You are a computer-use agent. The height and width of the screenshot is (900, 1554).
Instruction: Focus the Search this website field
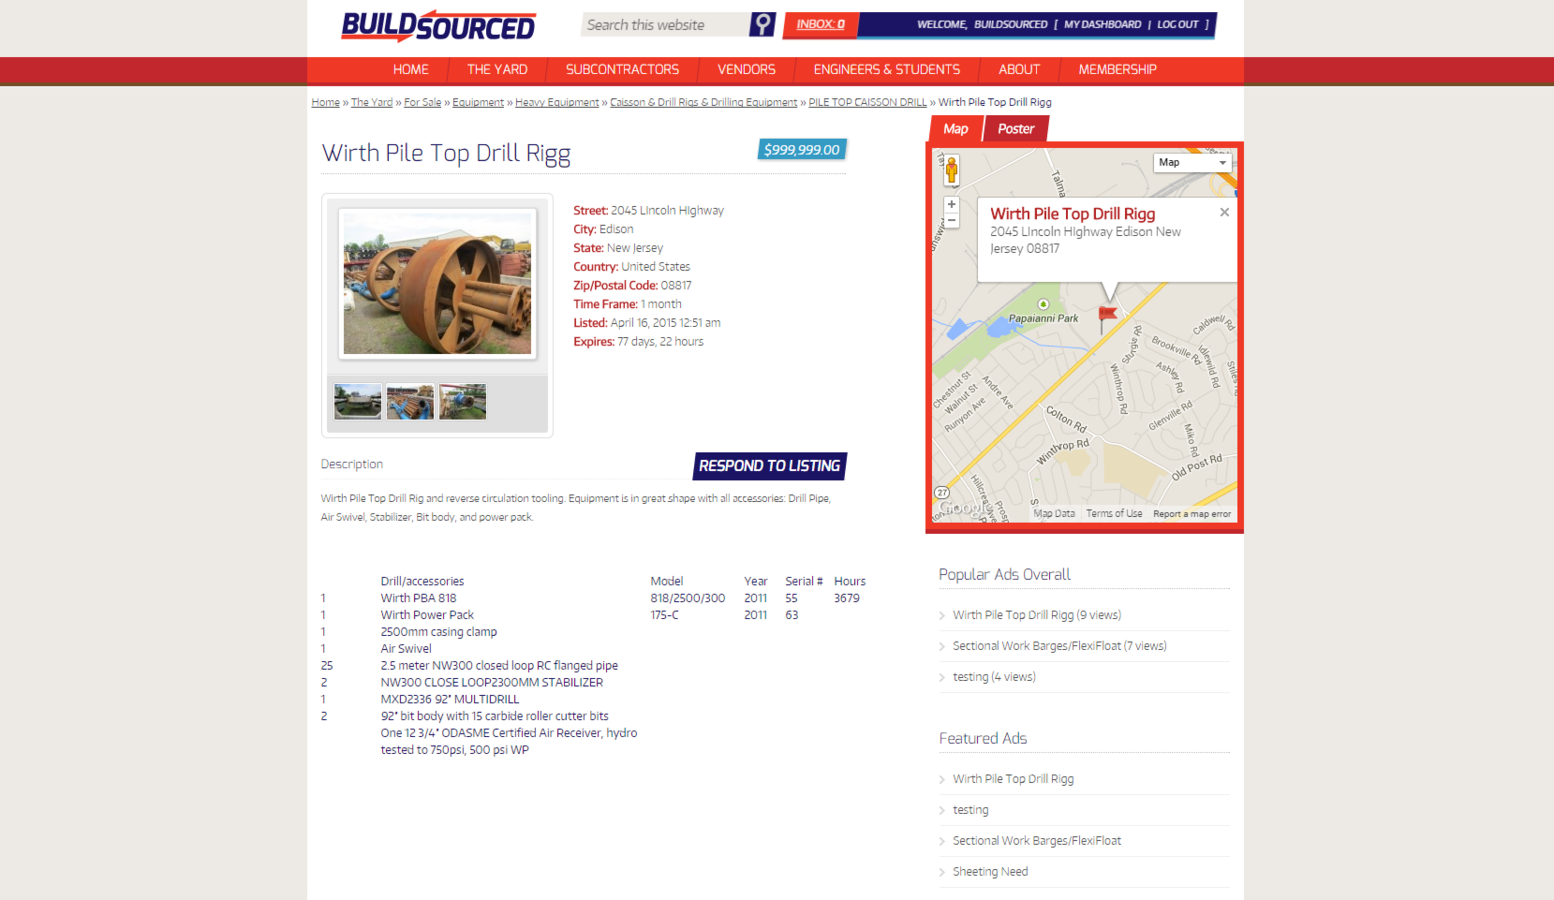click(x=666, y=25)
